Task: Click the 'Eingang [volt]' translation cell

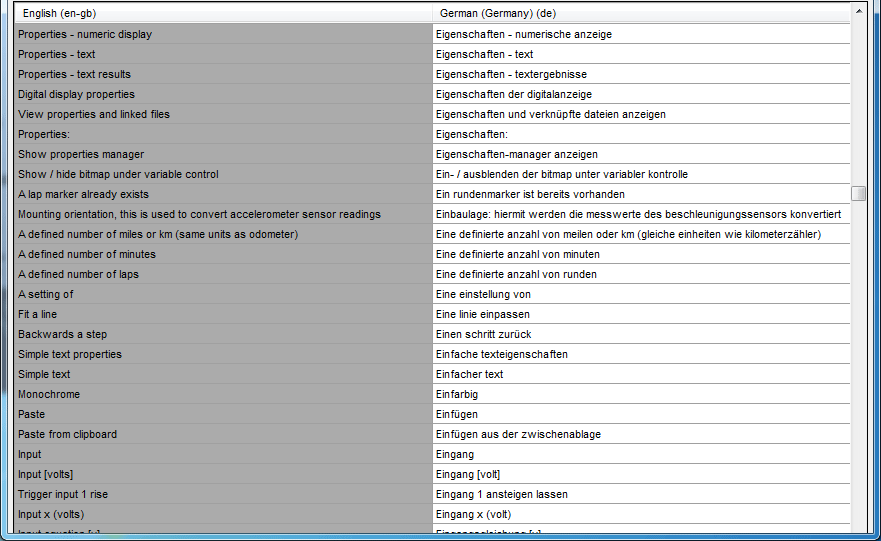Action: (641, 474)
